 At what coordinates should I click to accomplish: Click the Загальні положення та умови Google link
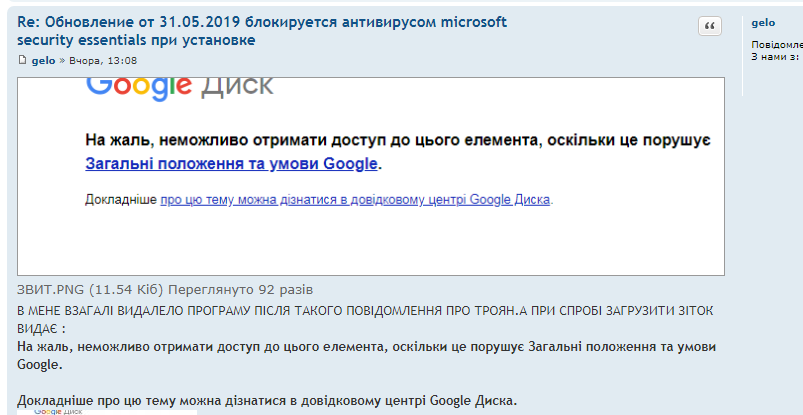(x=231, y=163)
